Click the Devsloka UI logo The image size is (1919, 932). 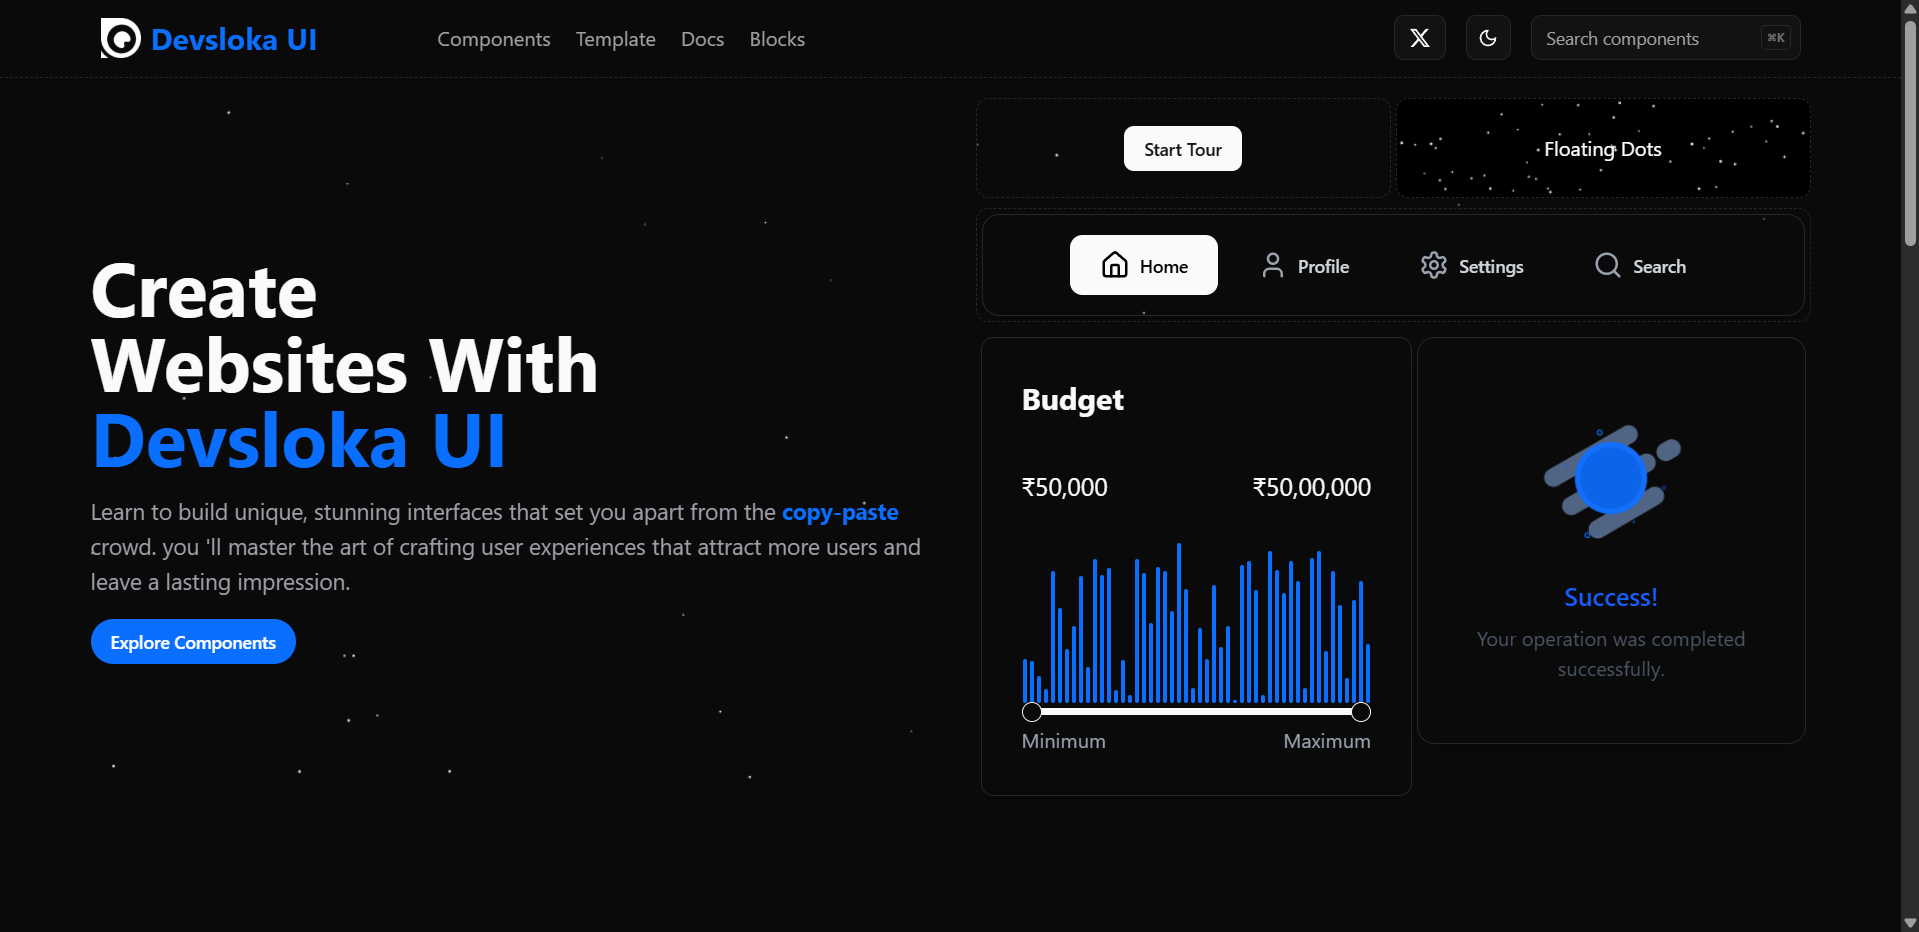point(207,38)
